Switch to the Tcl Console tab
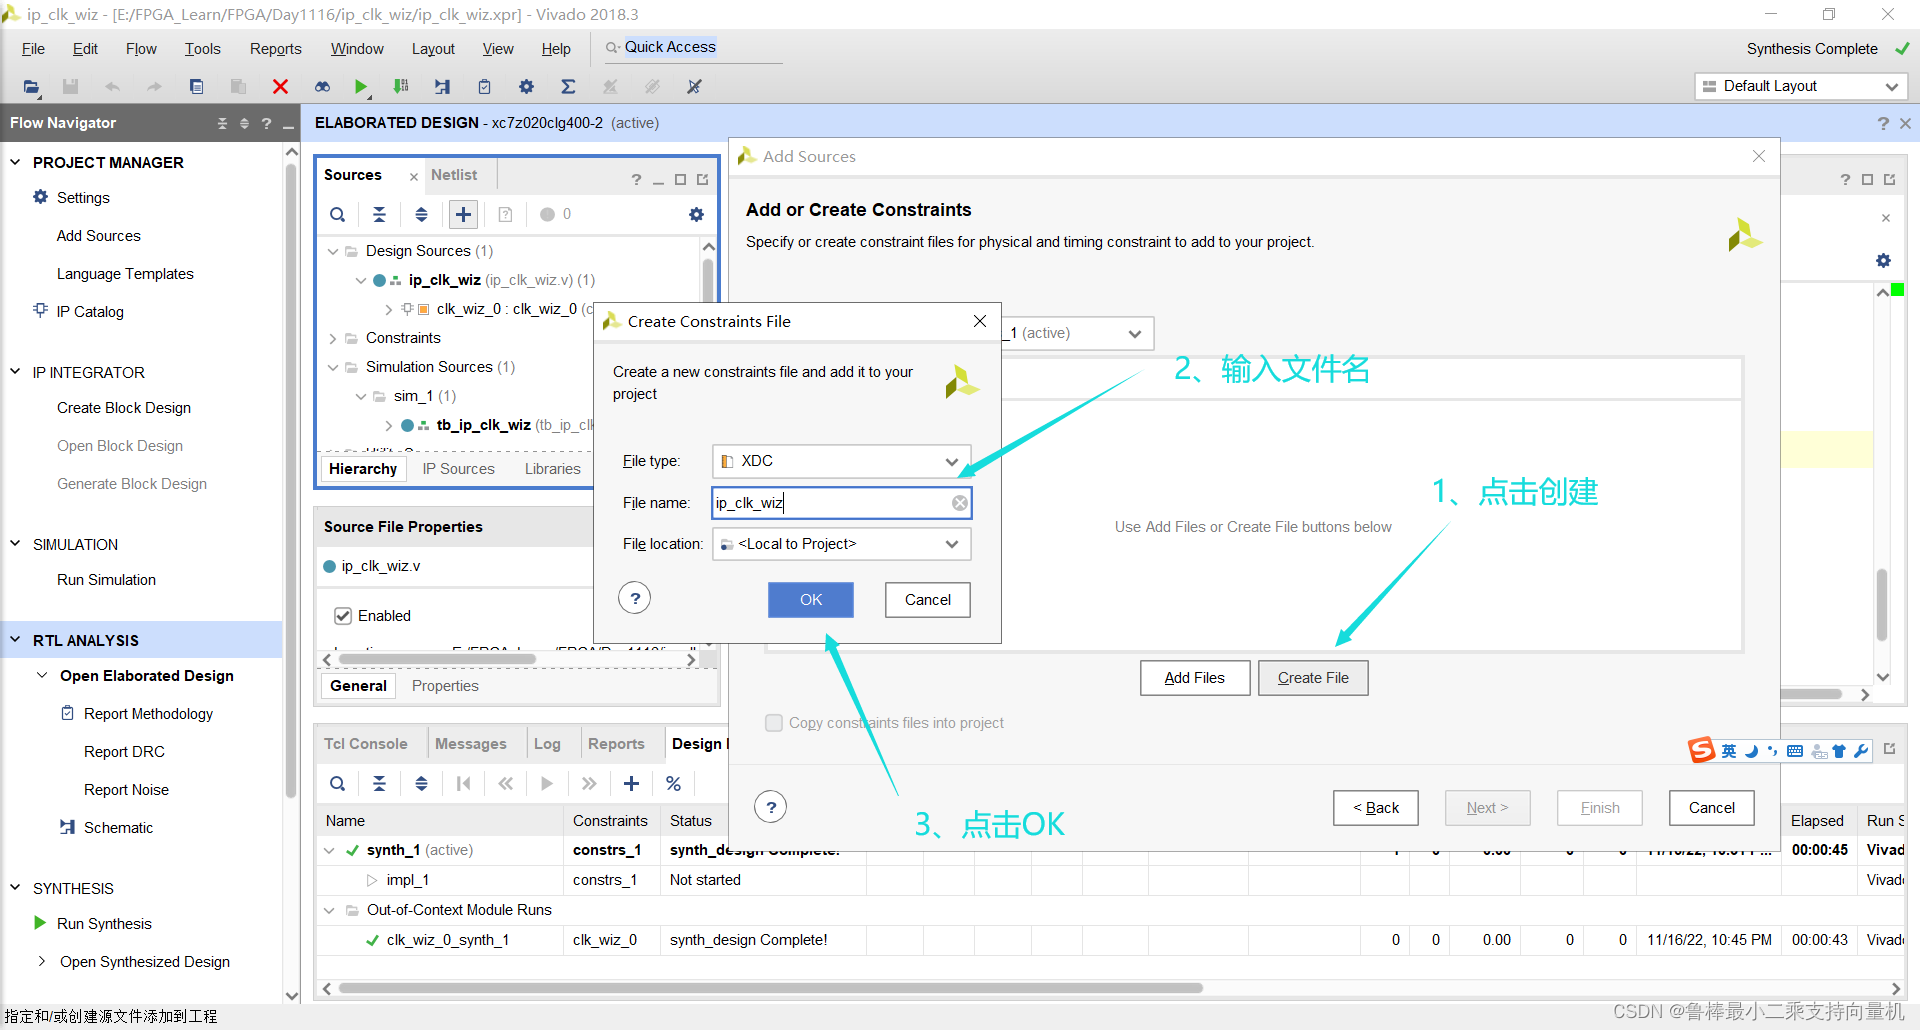Screen dimensions: 1920x1030 click(365, 744)
